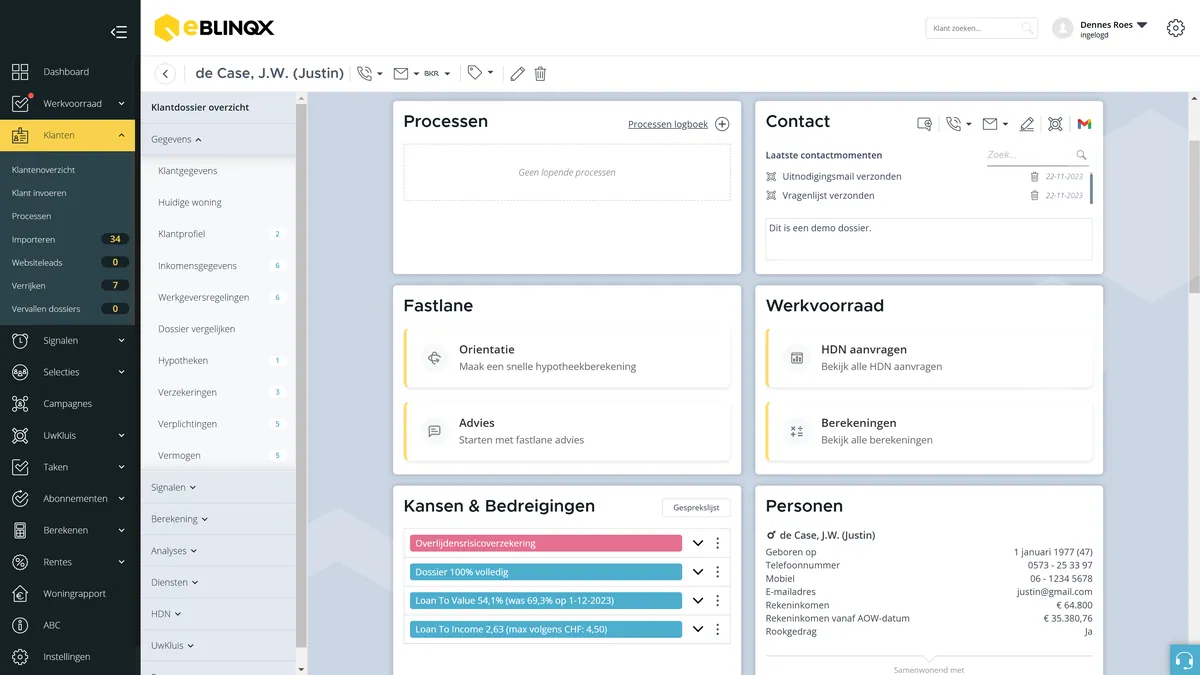Open the three-dot menu for Overlijdensrisicoverzekering
Screen dimensions: 1200x675
click(x=717, y=543)
